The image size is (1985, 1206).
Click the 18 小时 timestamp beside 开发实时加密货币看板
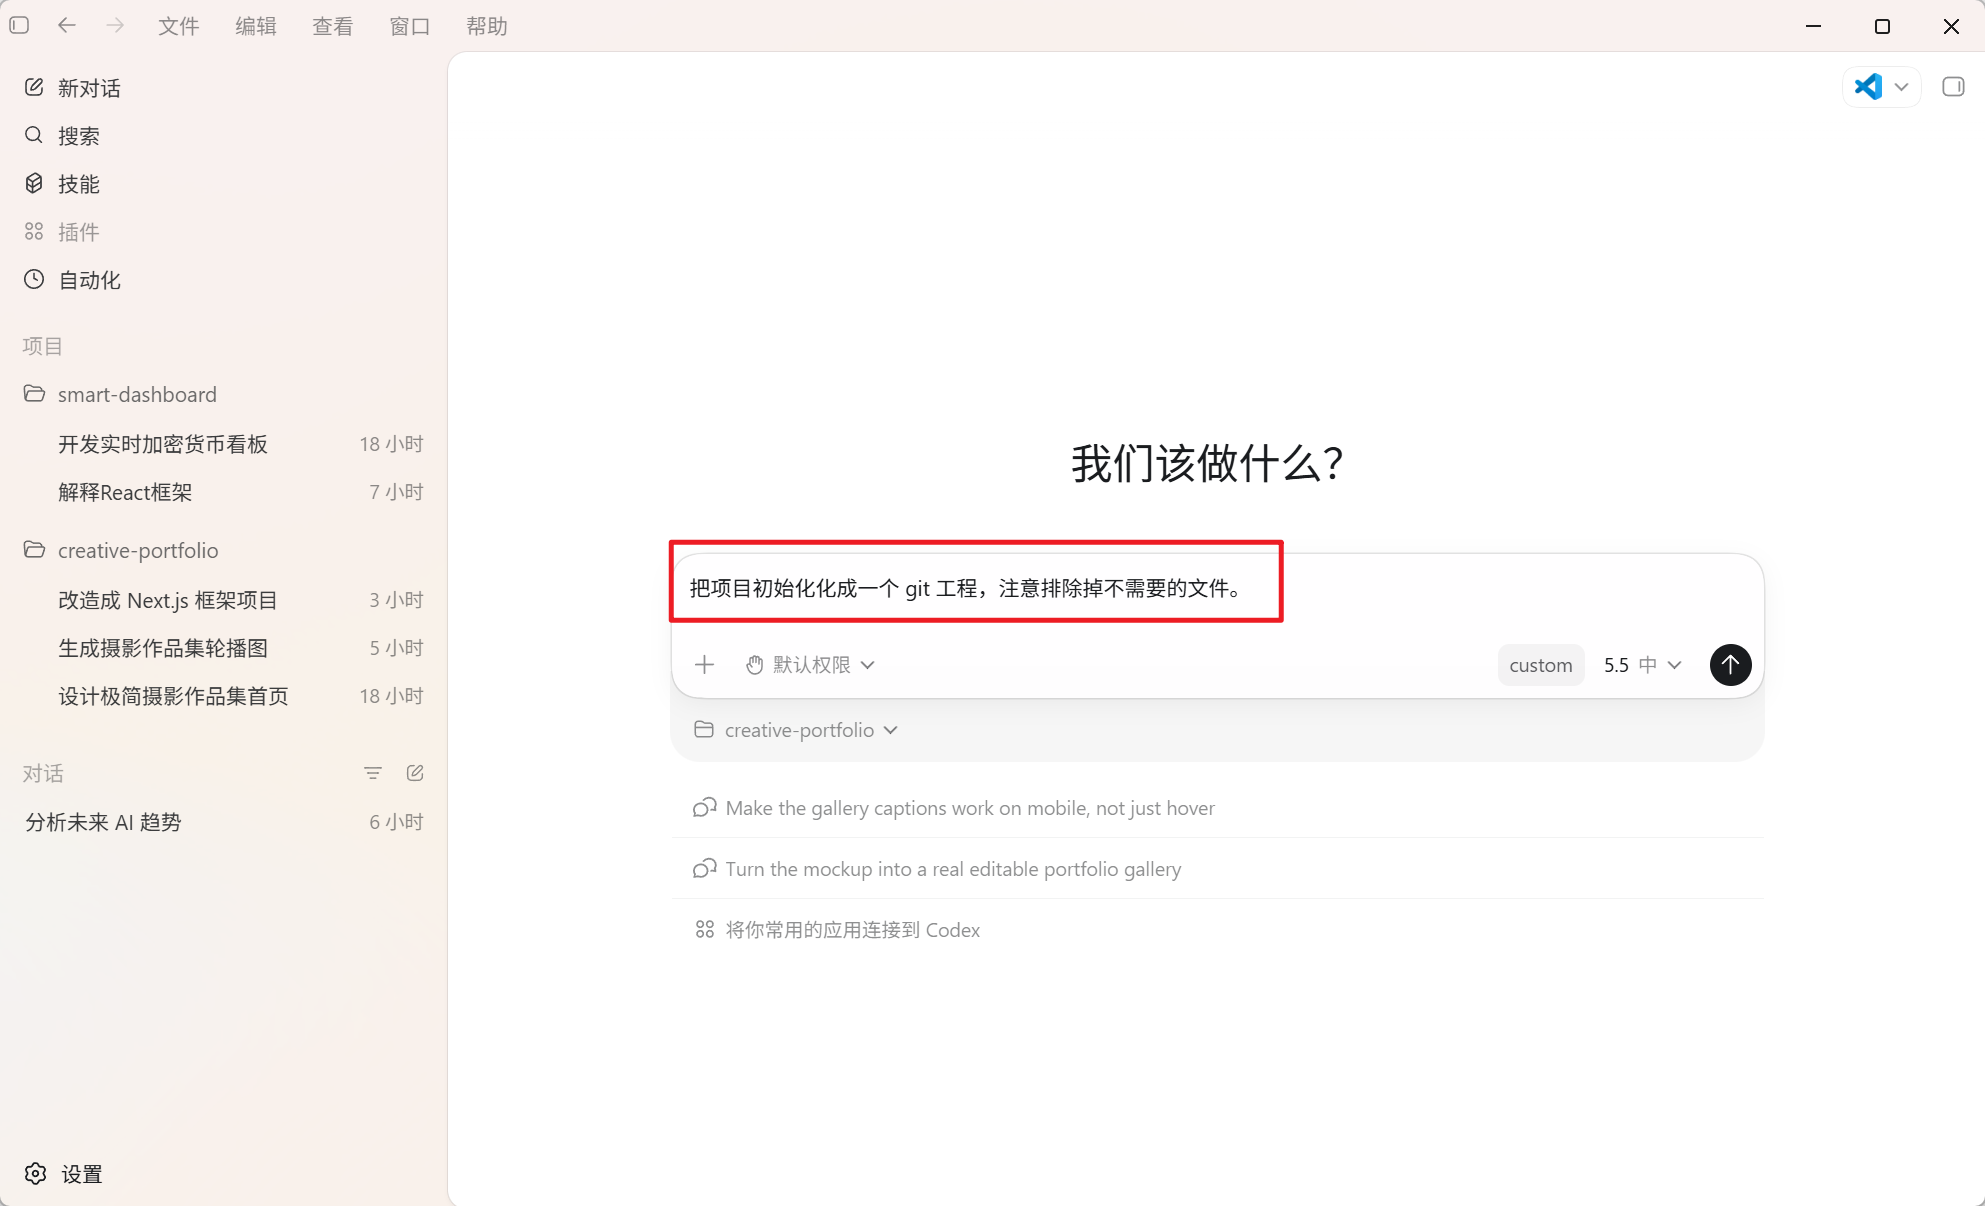(392, 444)
